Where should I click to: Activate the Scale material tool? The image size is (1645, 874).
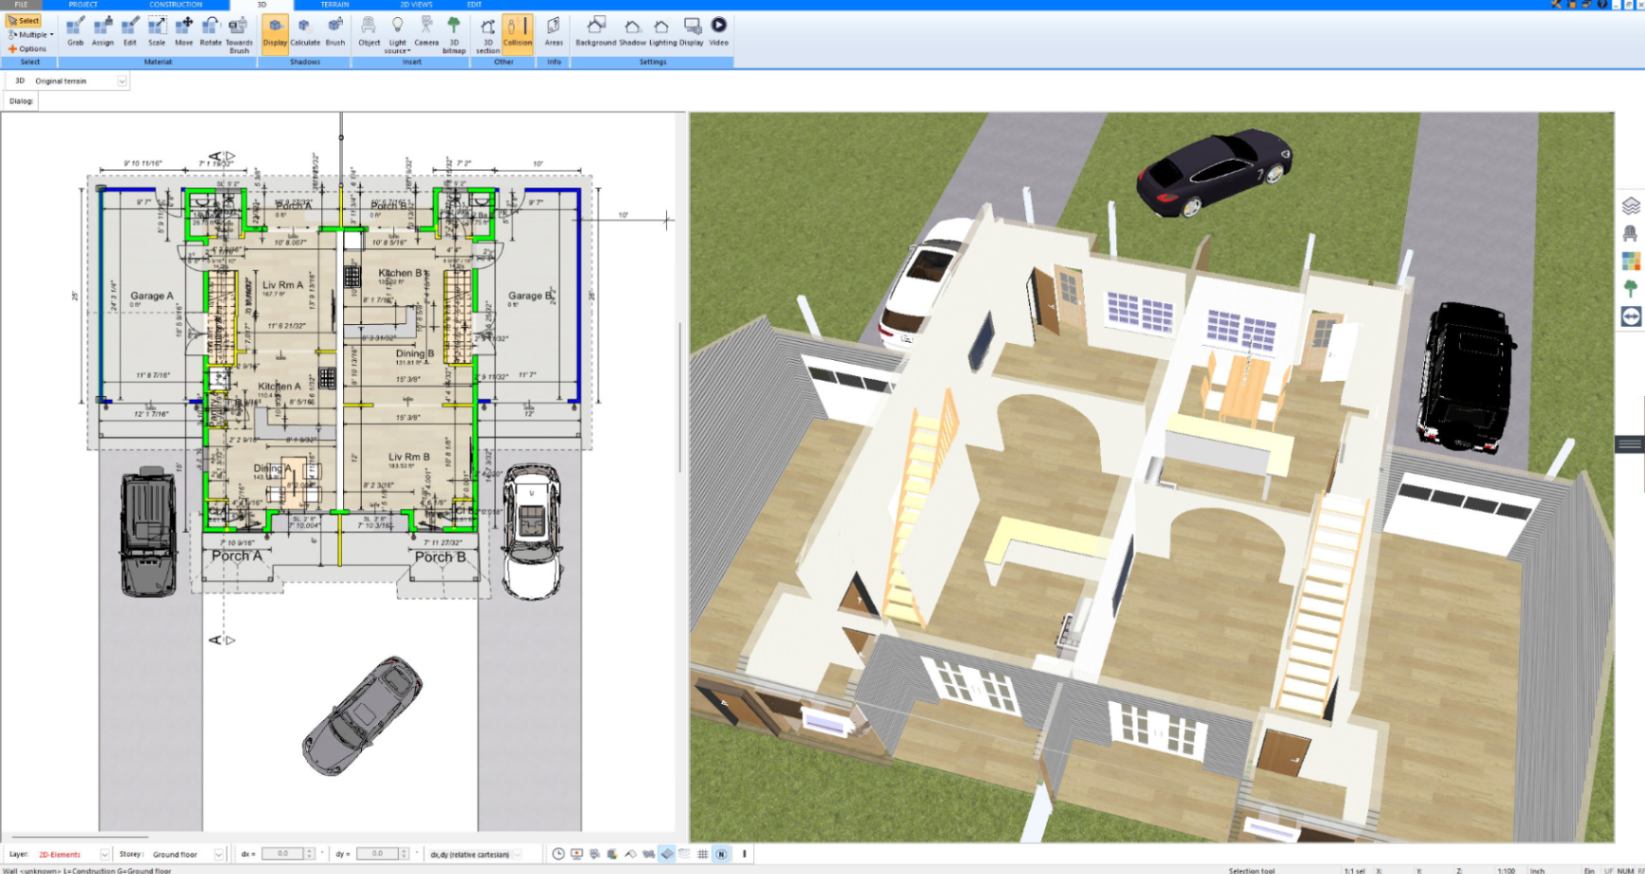(157, 31)
